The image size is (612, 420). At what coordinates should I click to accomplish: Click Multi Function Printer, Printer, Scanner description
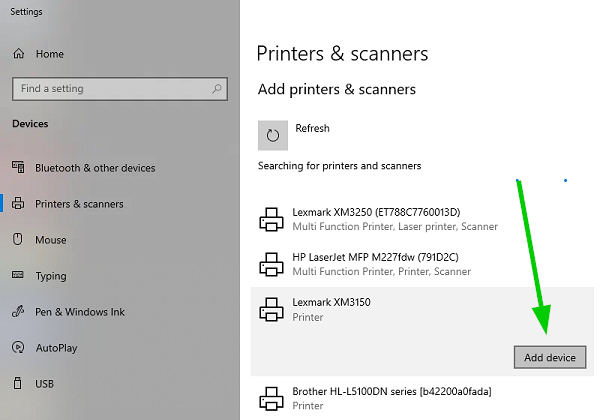(x=382, y=271)
